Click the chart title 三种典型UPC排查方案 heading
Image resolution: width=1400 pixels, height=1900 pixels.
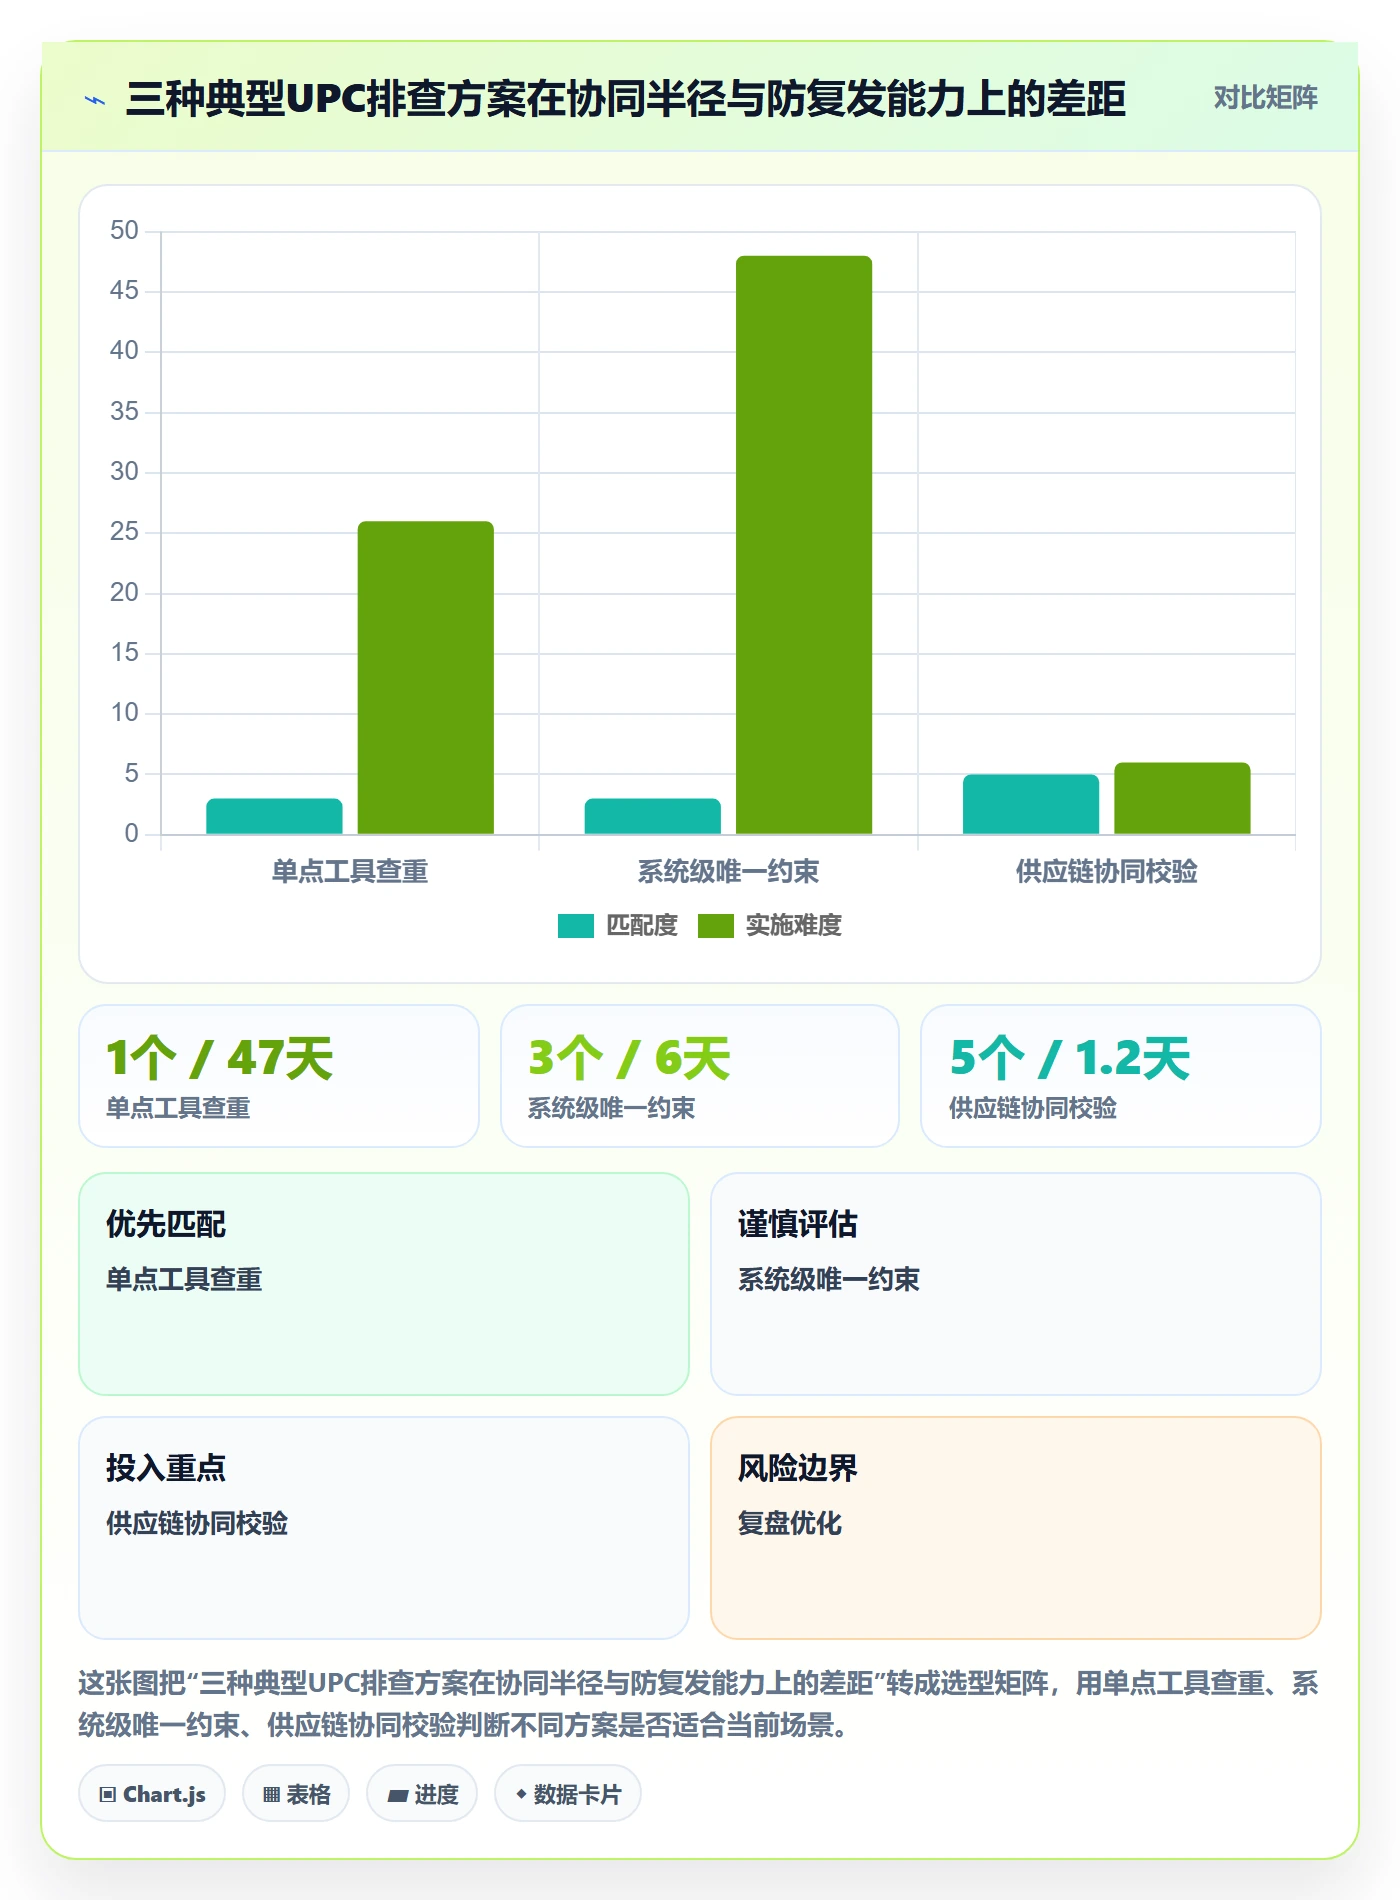coord(626,99)
